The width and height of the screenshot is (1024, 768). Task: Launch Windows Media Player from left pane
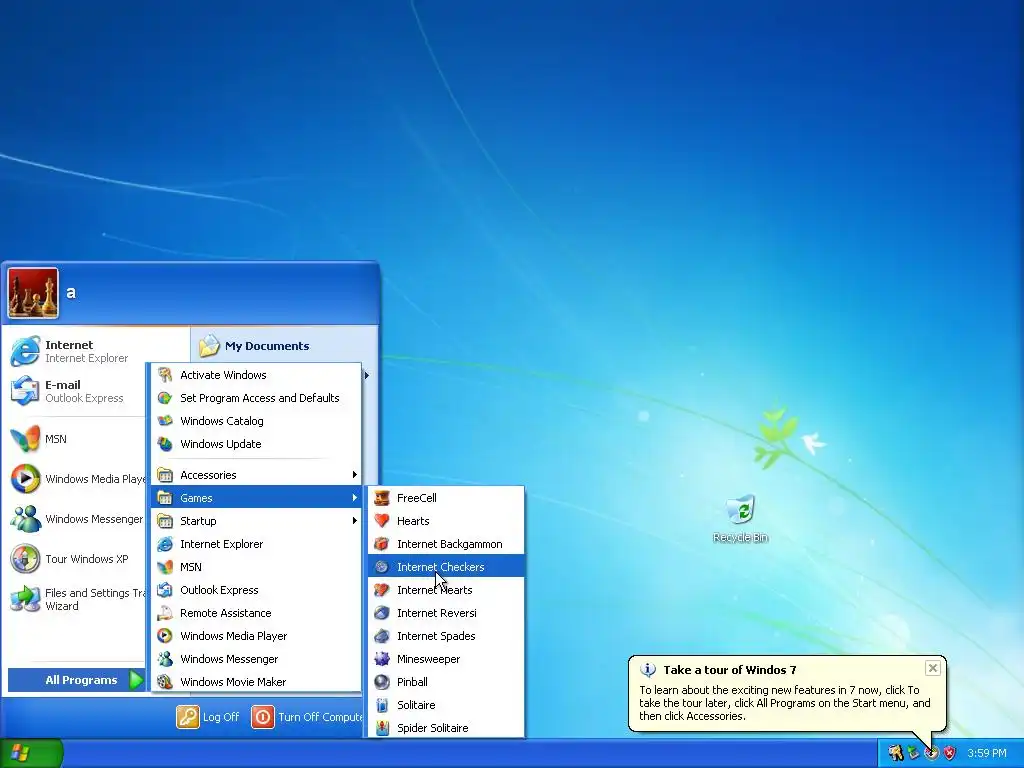(76, 479)
